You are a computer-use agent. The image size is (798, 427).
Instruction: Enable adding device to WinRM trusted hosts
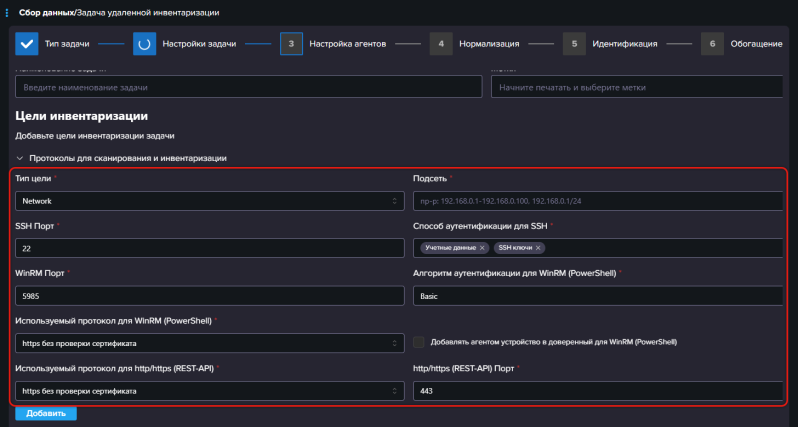click(420, 342)
